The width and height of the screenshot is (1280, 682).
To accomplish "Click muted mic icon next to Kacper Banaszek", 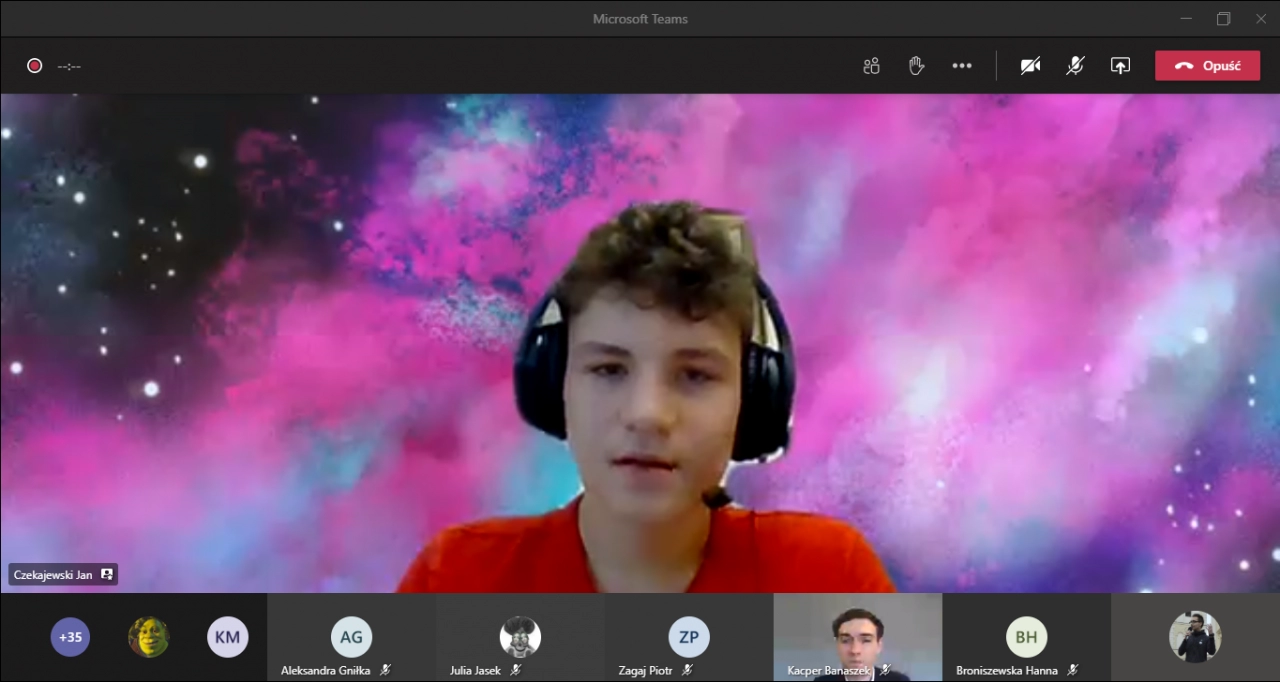I will click(x=885, y=670).
